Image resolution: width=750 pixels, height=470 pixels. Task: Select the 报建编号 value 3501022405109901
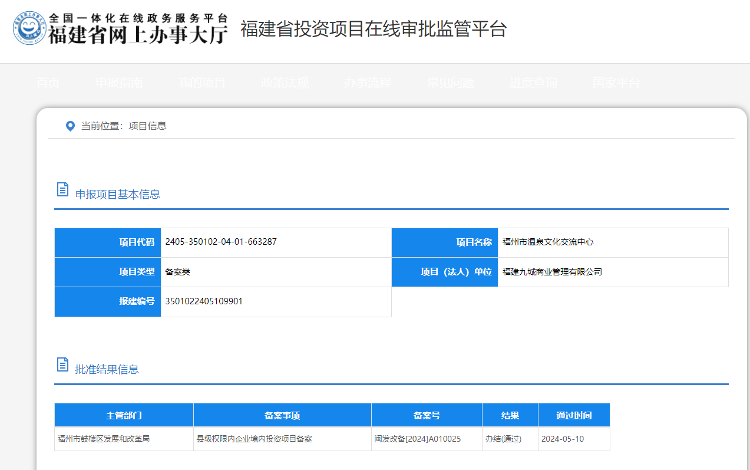click(x=204, y=301)
